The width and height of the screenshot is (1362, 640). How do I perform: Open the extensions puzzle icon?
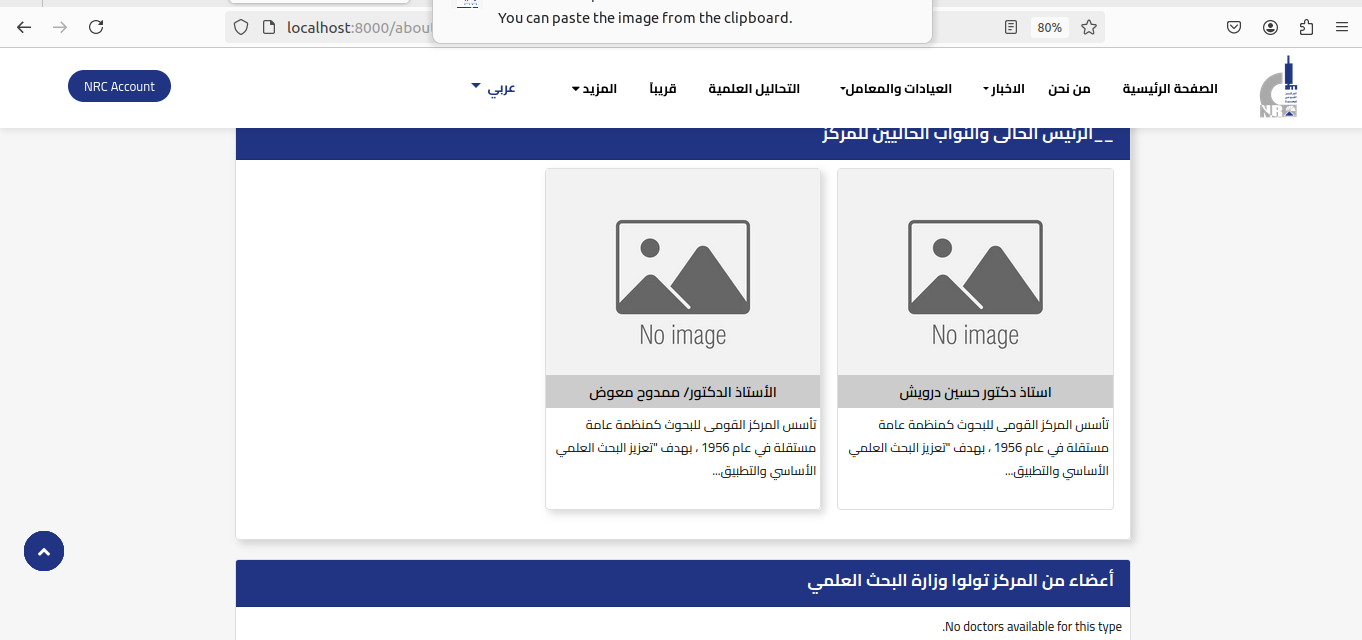[x=1306, y=28]
